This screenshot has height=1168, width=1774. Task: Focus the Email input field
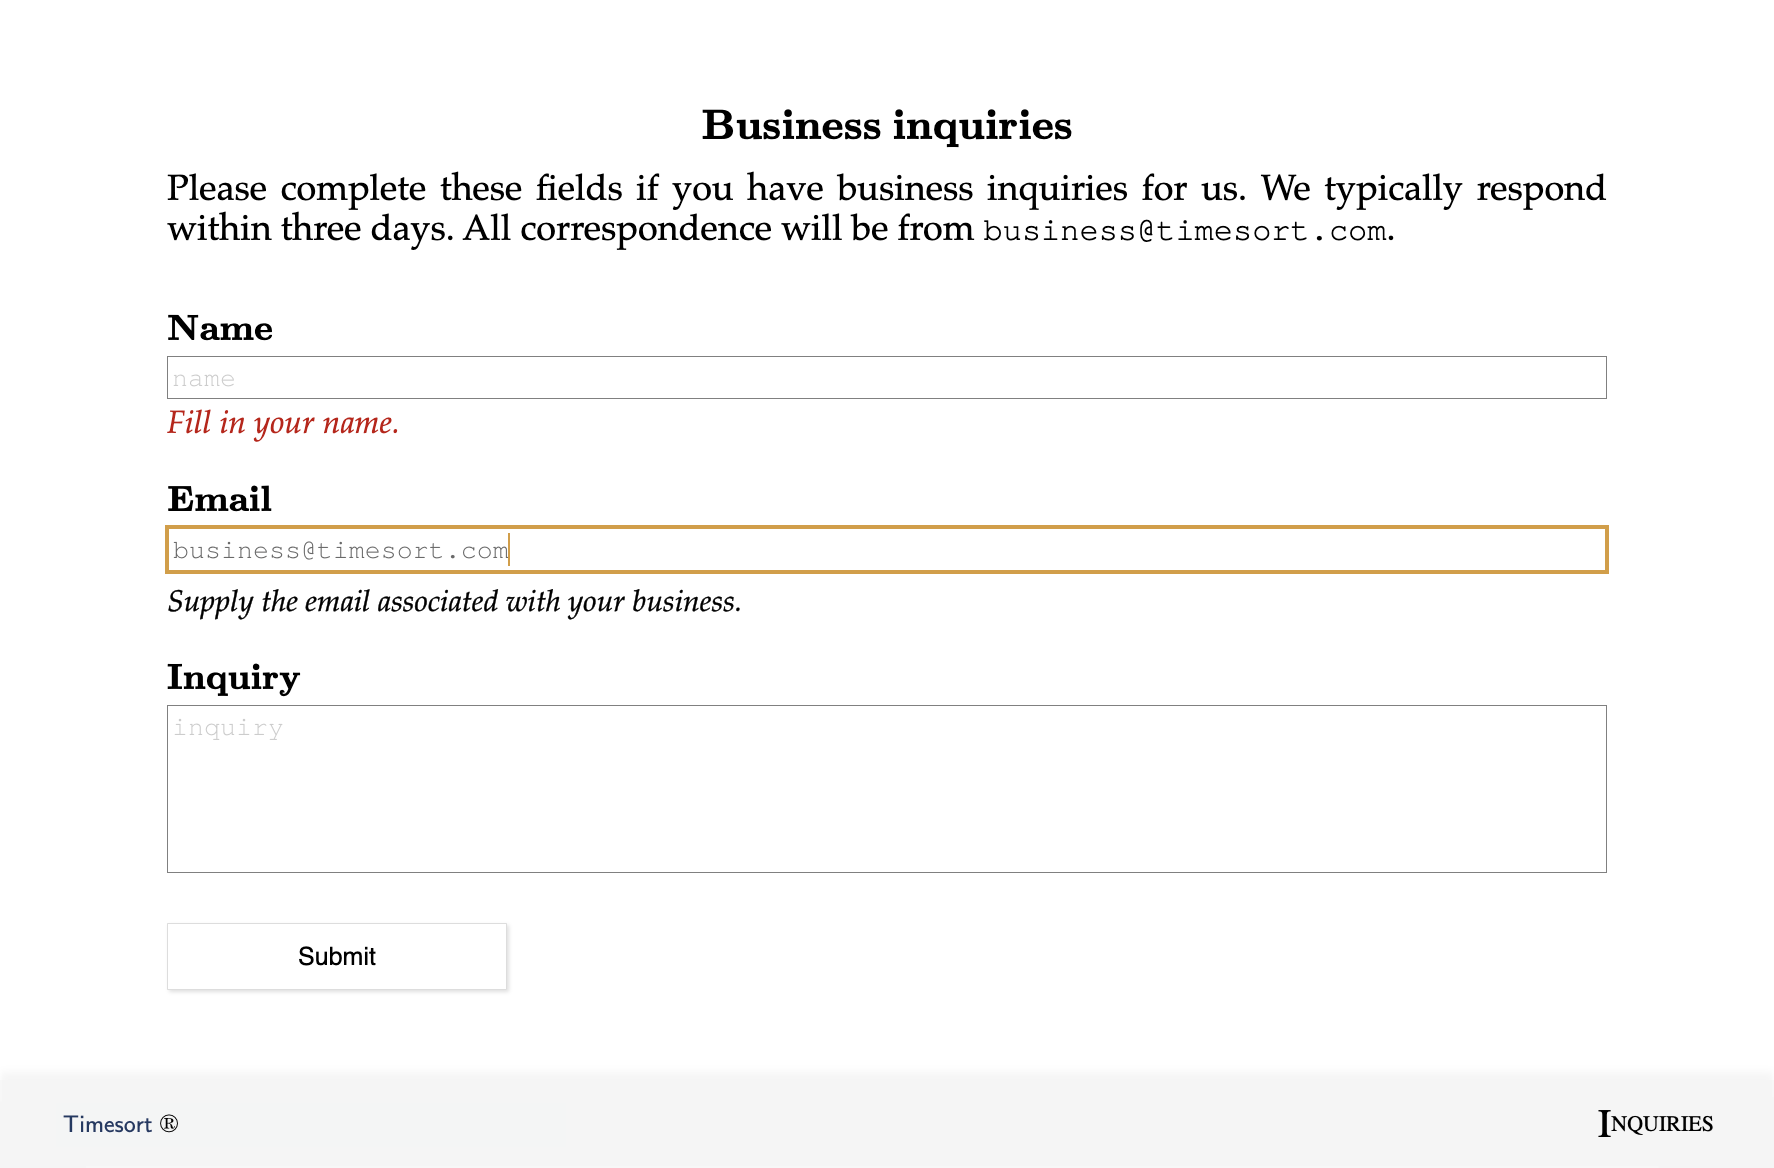pos(886,550)
